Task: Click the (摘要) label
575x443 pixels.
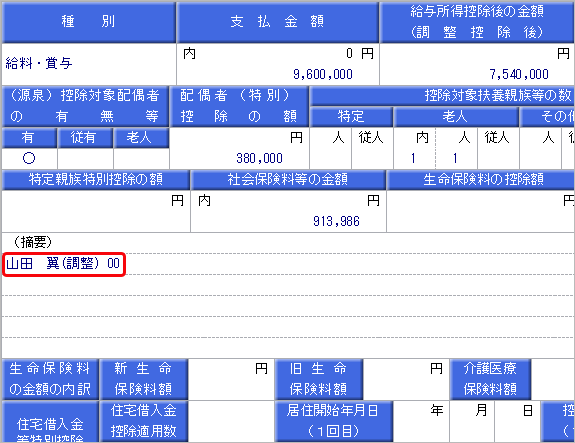Action: point(33,242)
